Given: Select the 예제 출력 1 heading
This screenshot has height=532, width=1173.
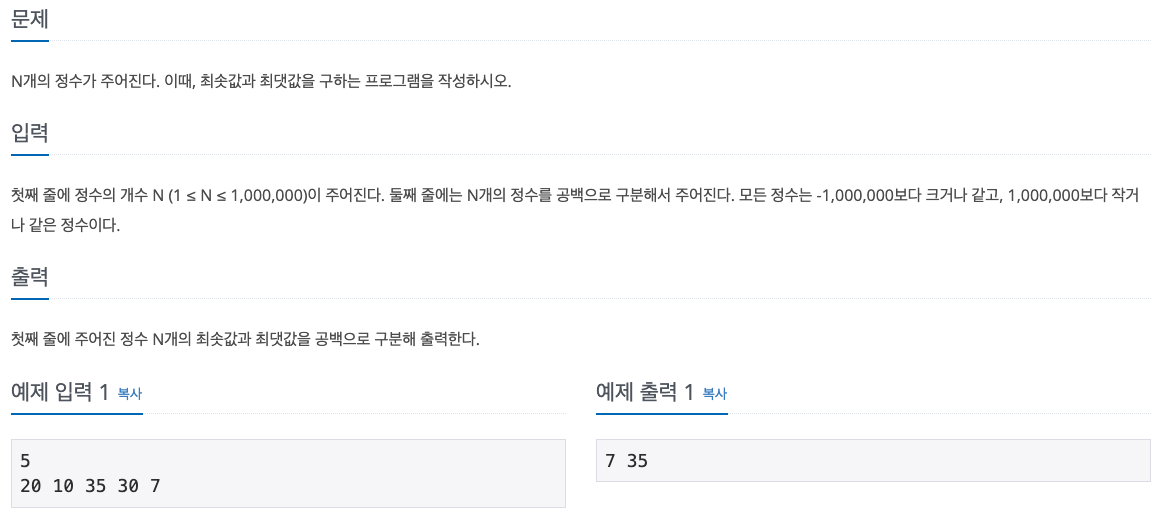Looking at the screenshot, I should (x=646, y=391).
